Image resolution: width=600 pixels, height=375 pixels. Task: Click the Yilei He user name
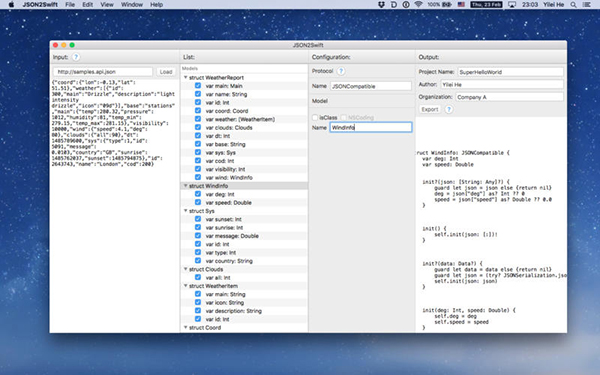click(554, 5)
